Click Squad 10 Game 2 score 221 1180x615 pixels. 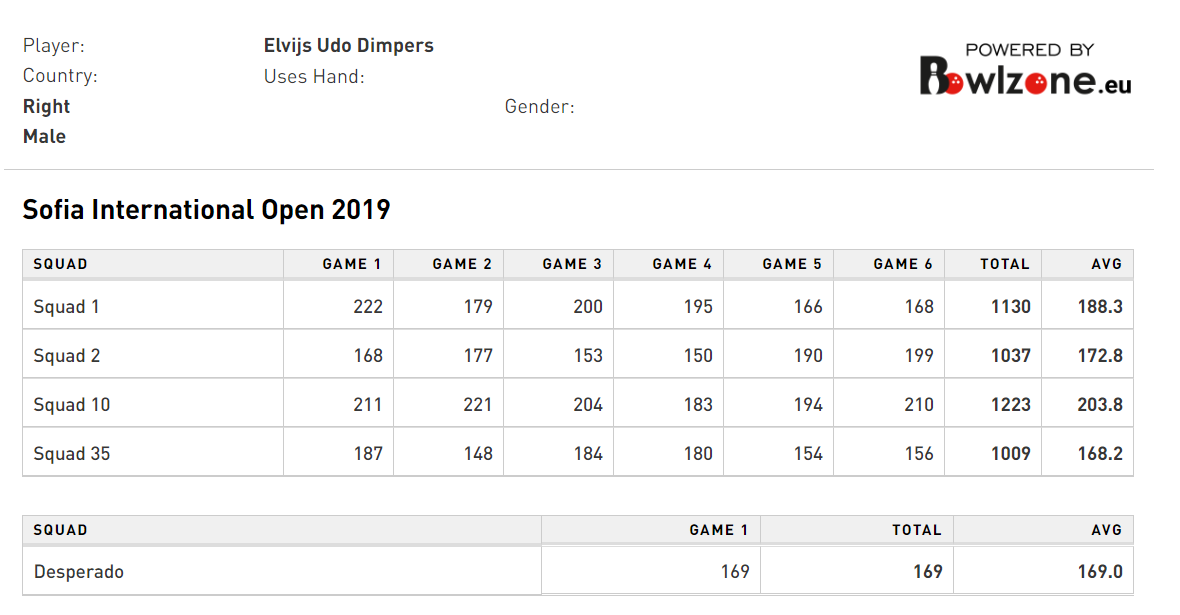[x=478, y=405]
